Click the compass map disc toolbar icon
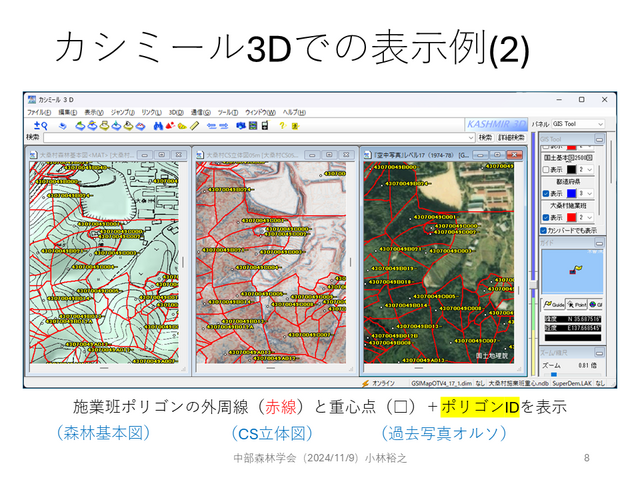 128,126
